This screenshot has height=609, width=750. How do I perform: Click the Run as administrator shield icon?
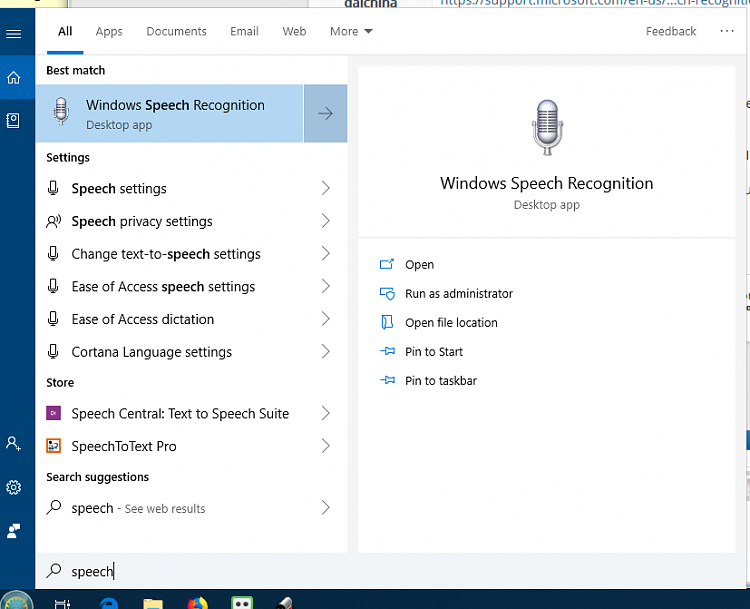(387, 293)
